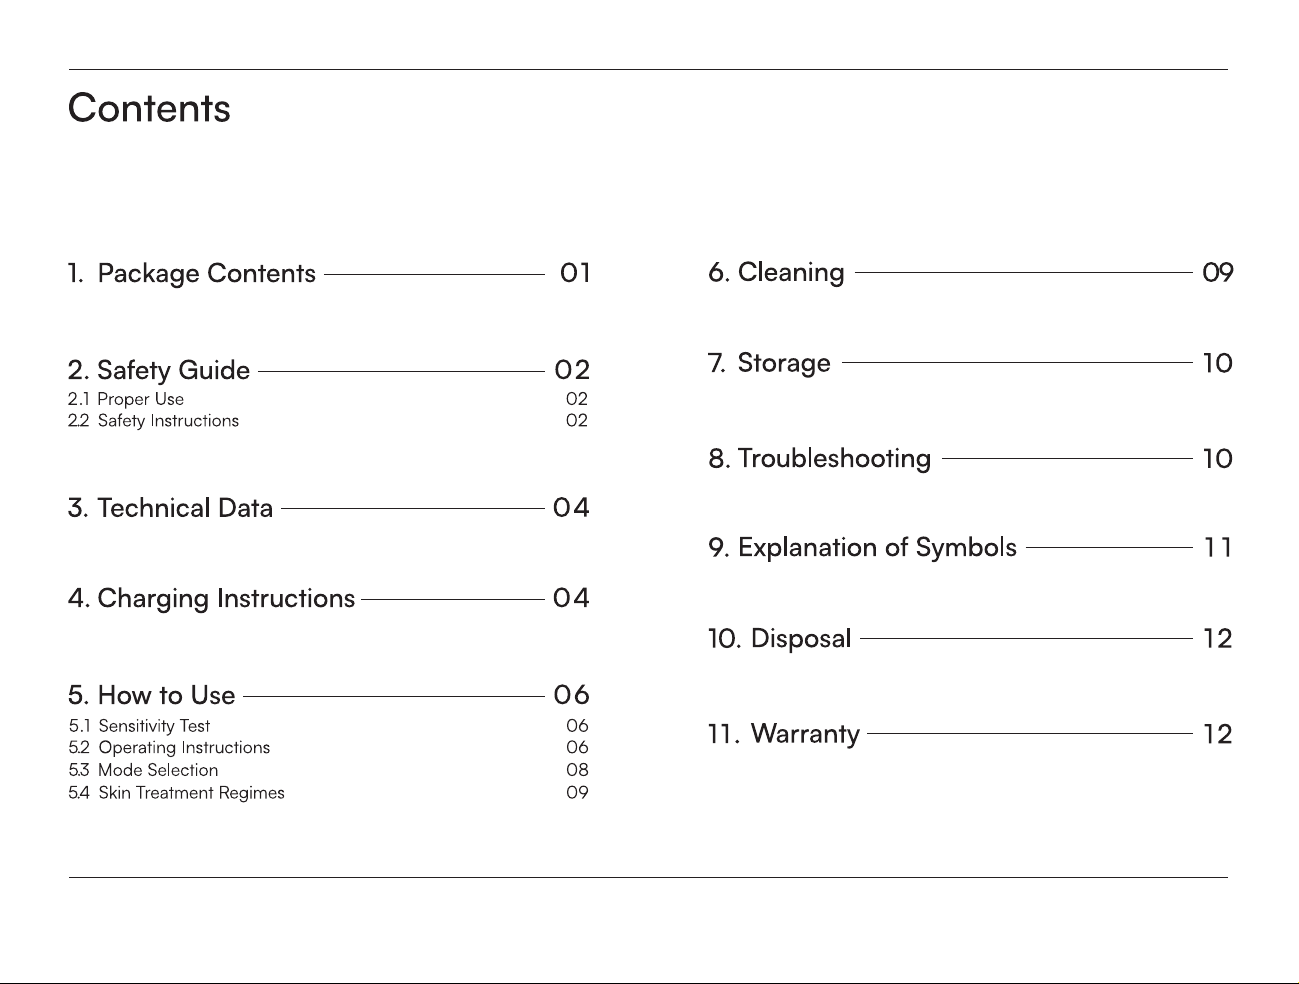Open 2.2 Safety Instructions entry
1299x984 pixels.
coord(154,421)
